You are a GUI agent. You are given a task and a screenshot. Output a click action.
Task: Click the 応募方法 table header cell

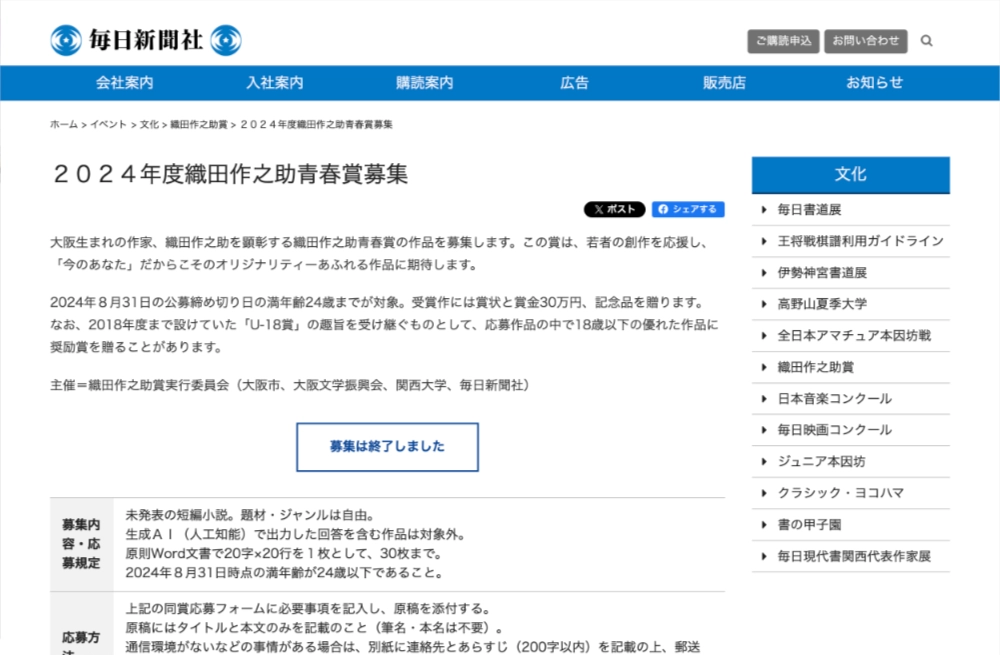pos(82,624)
